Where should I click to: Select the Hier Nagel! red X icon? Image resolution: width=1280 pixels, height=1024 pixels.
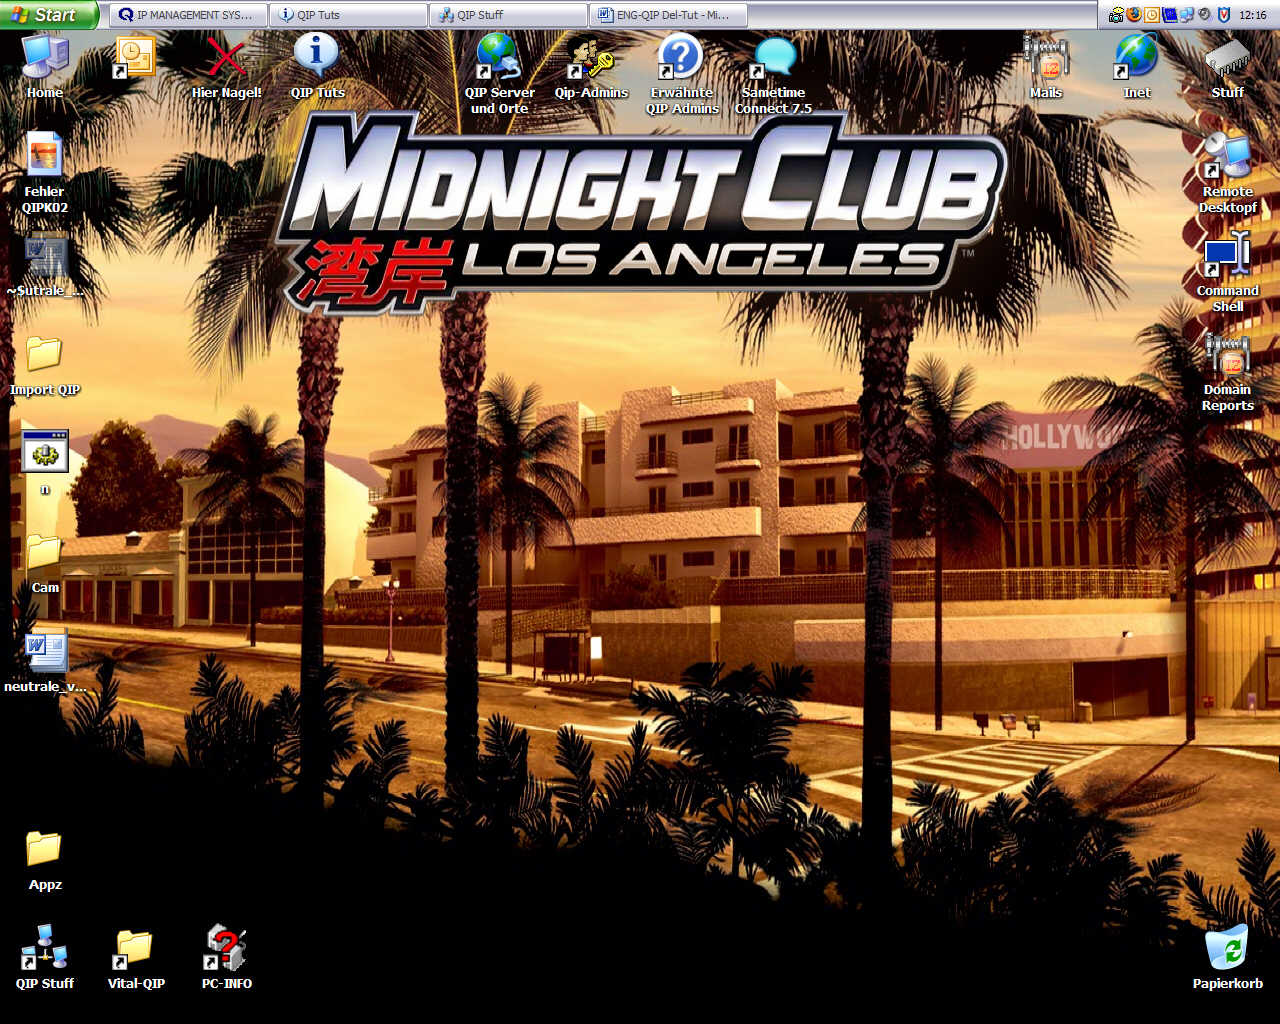226,67
